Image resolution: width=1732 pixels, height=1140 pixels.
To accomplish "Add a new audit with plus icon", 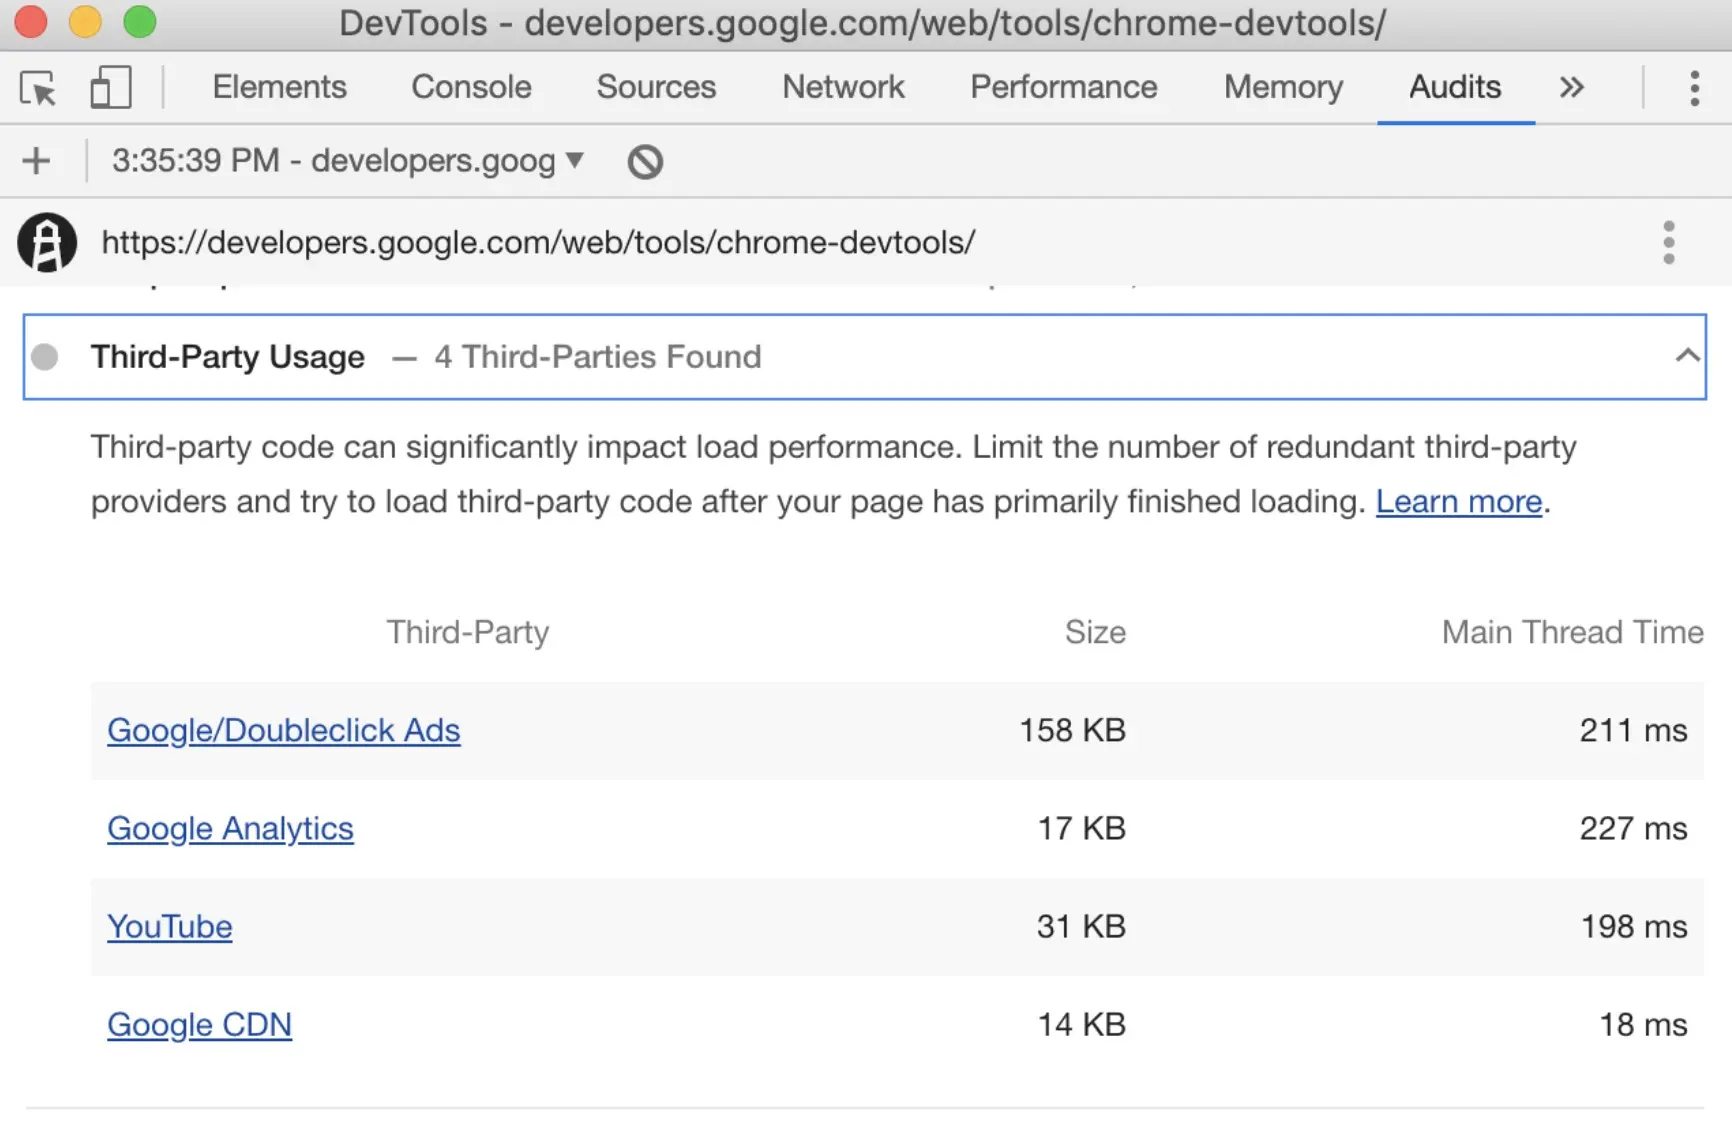I will point(36,161).
